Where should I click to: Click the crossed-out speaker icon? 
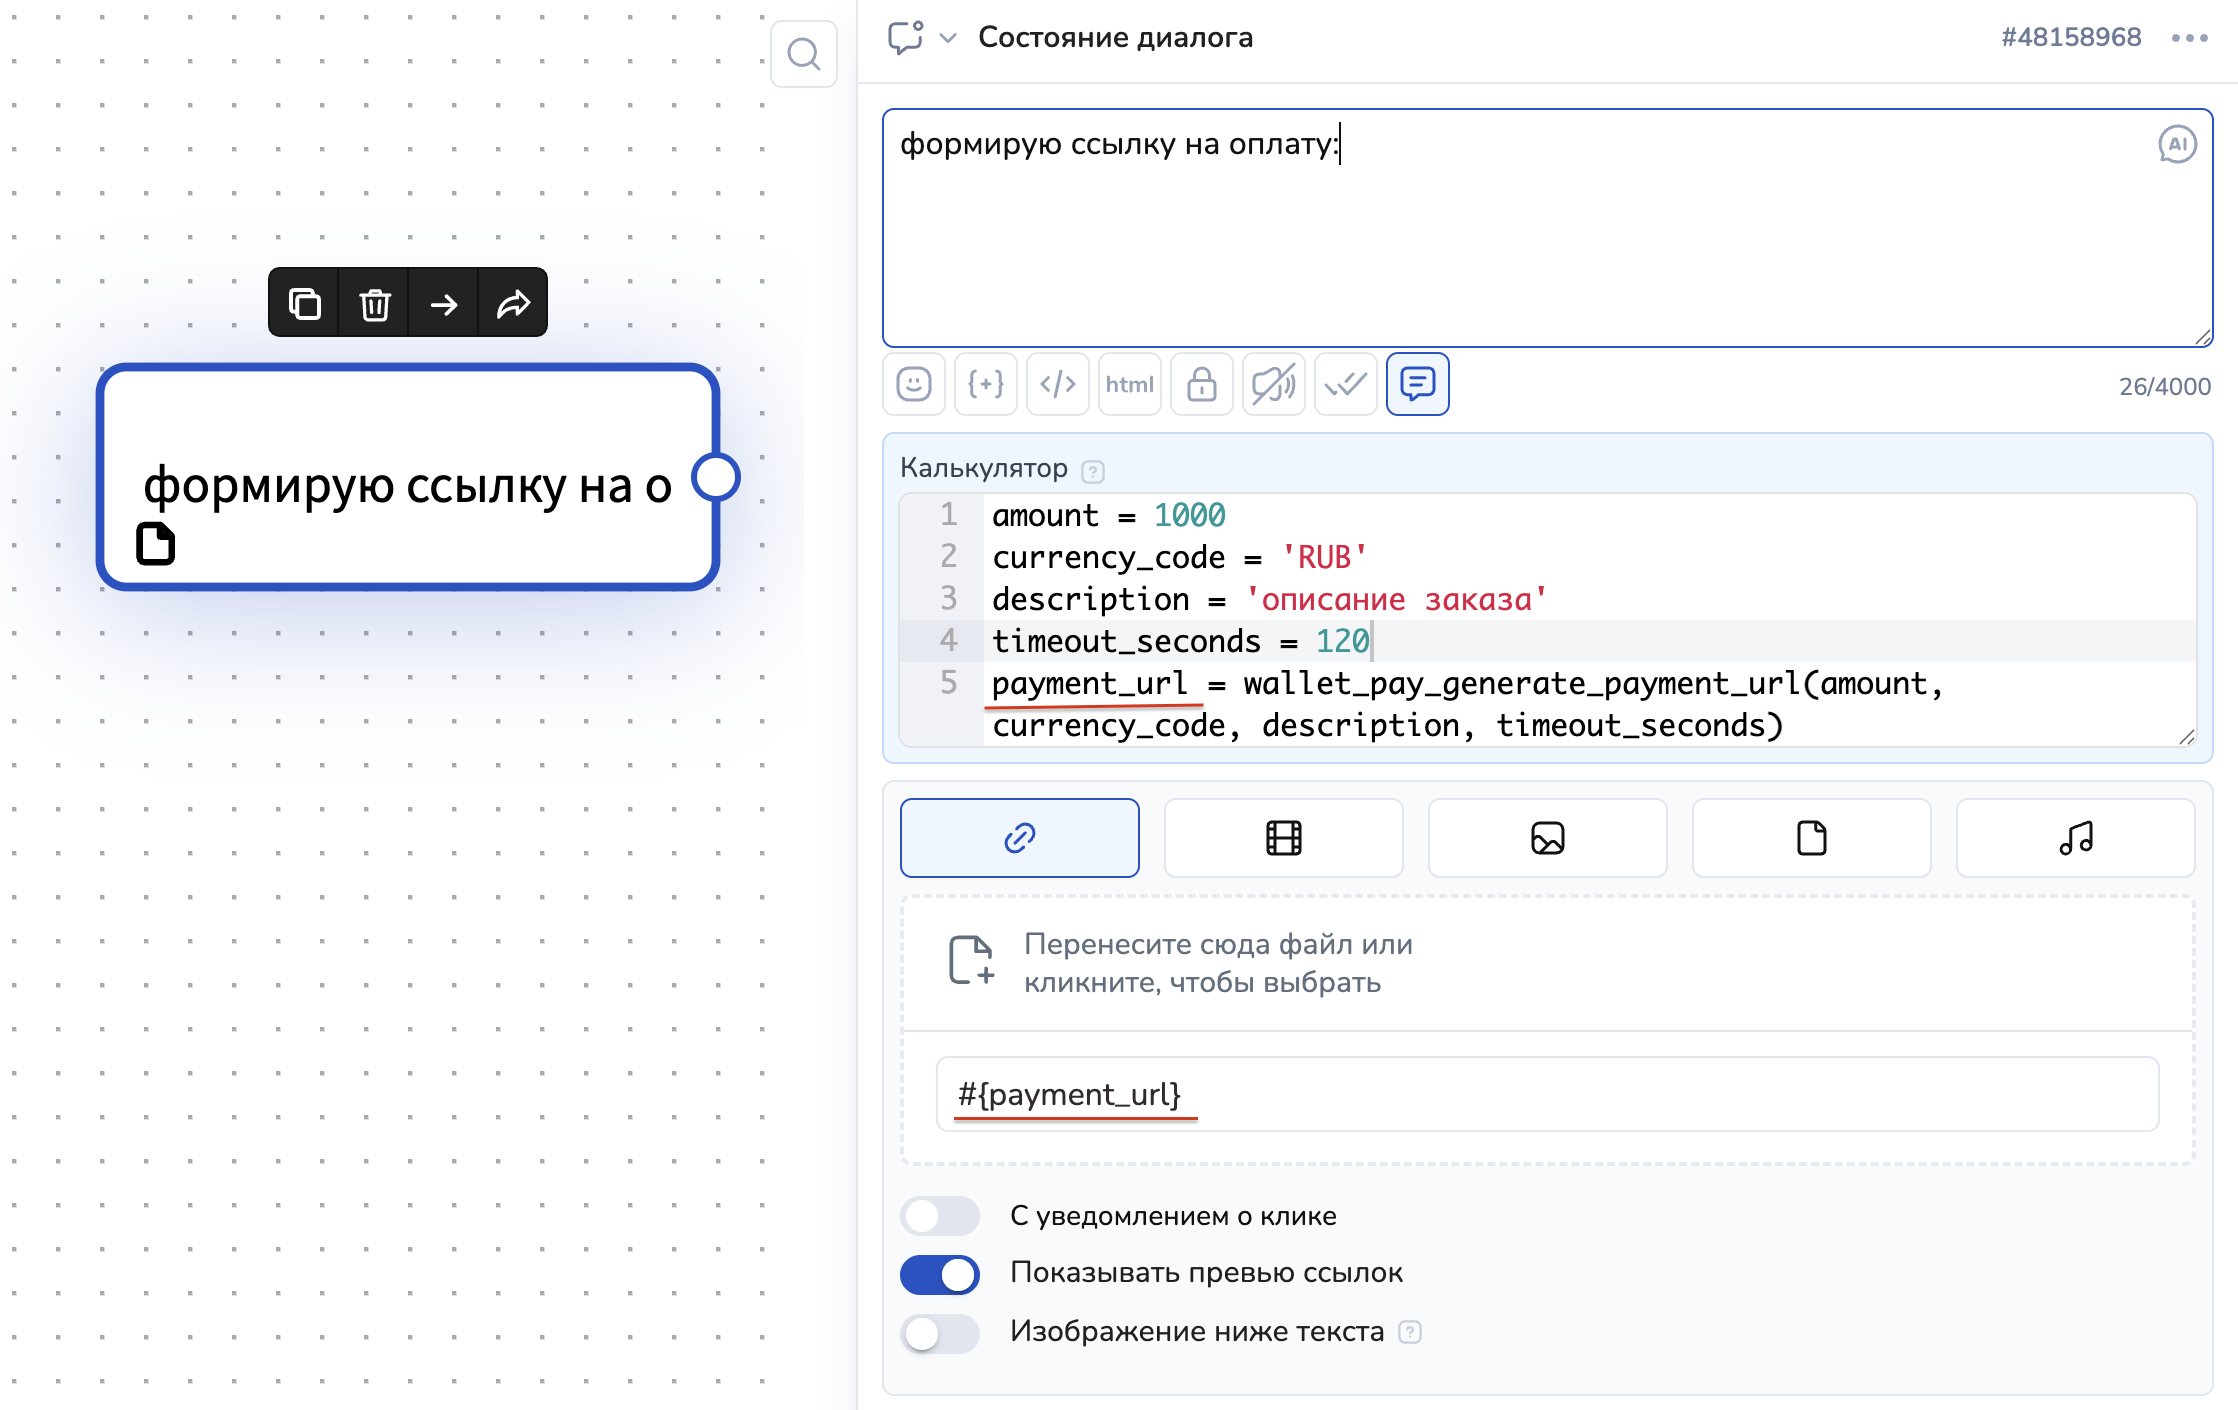(x=1273, y=385)
